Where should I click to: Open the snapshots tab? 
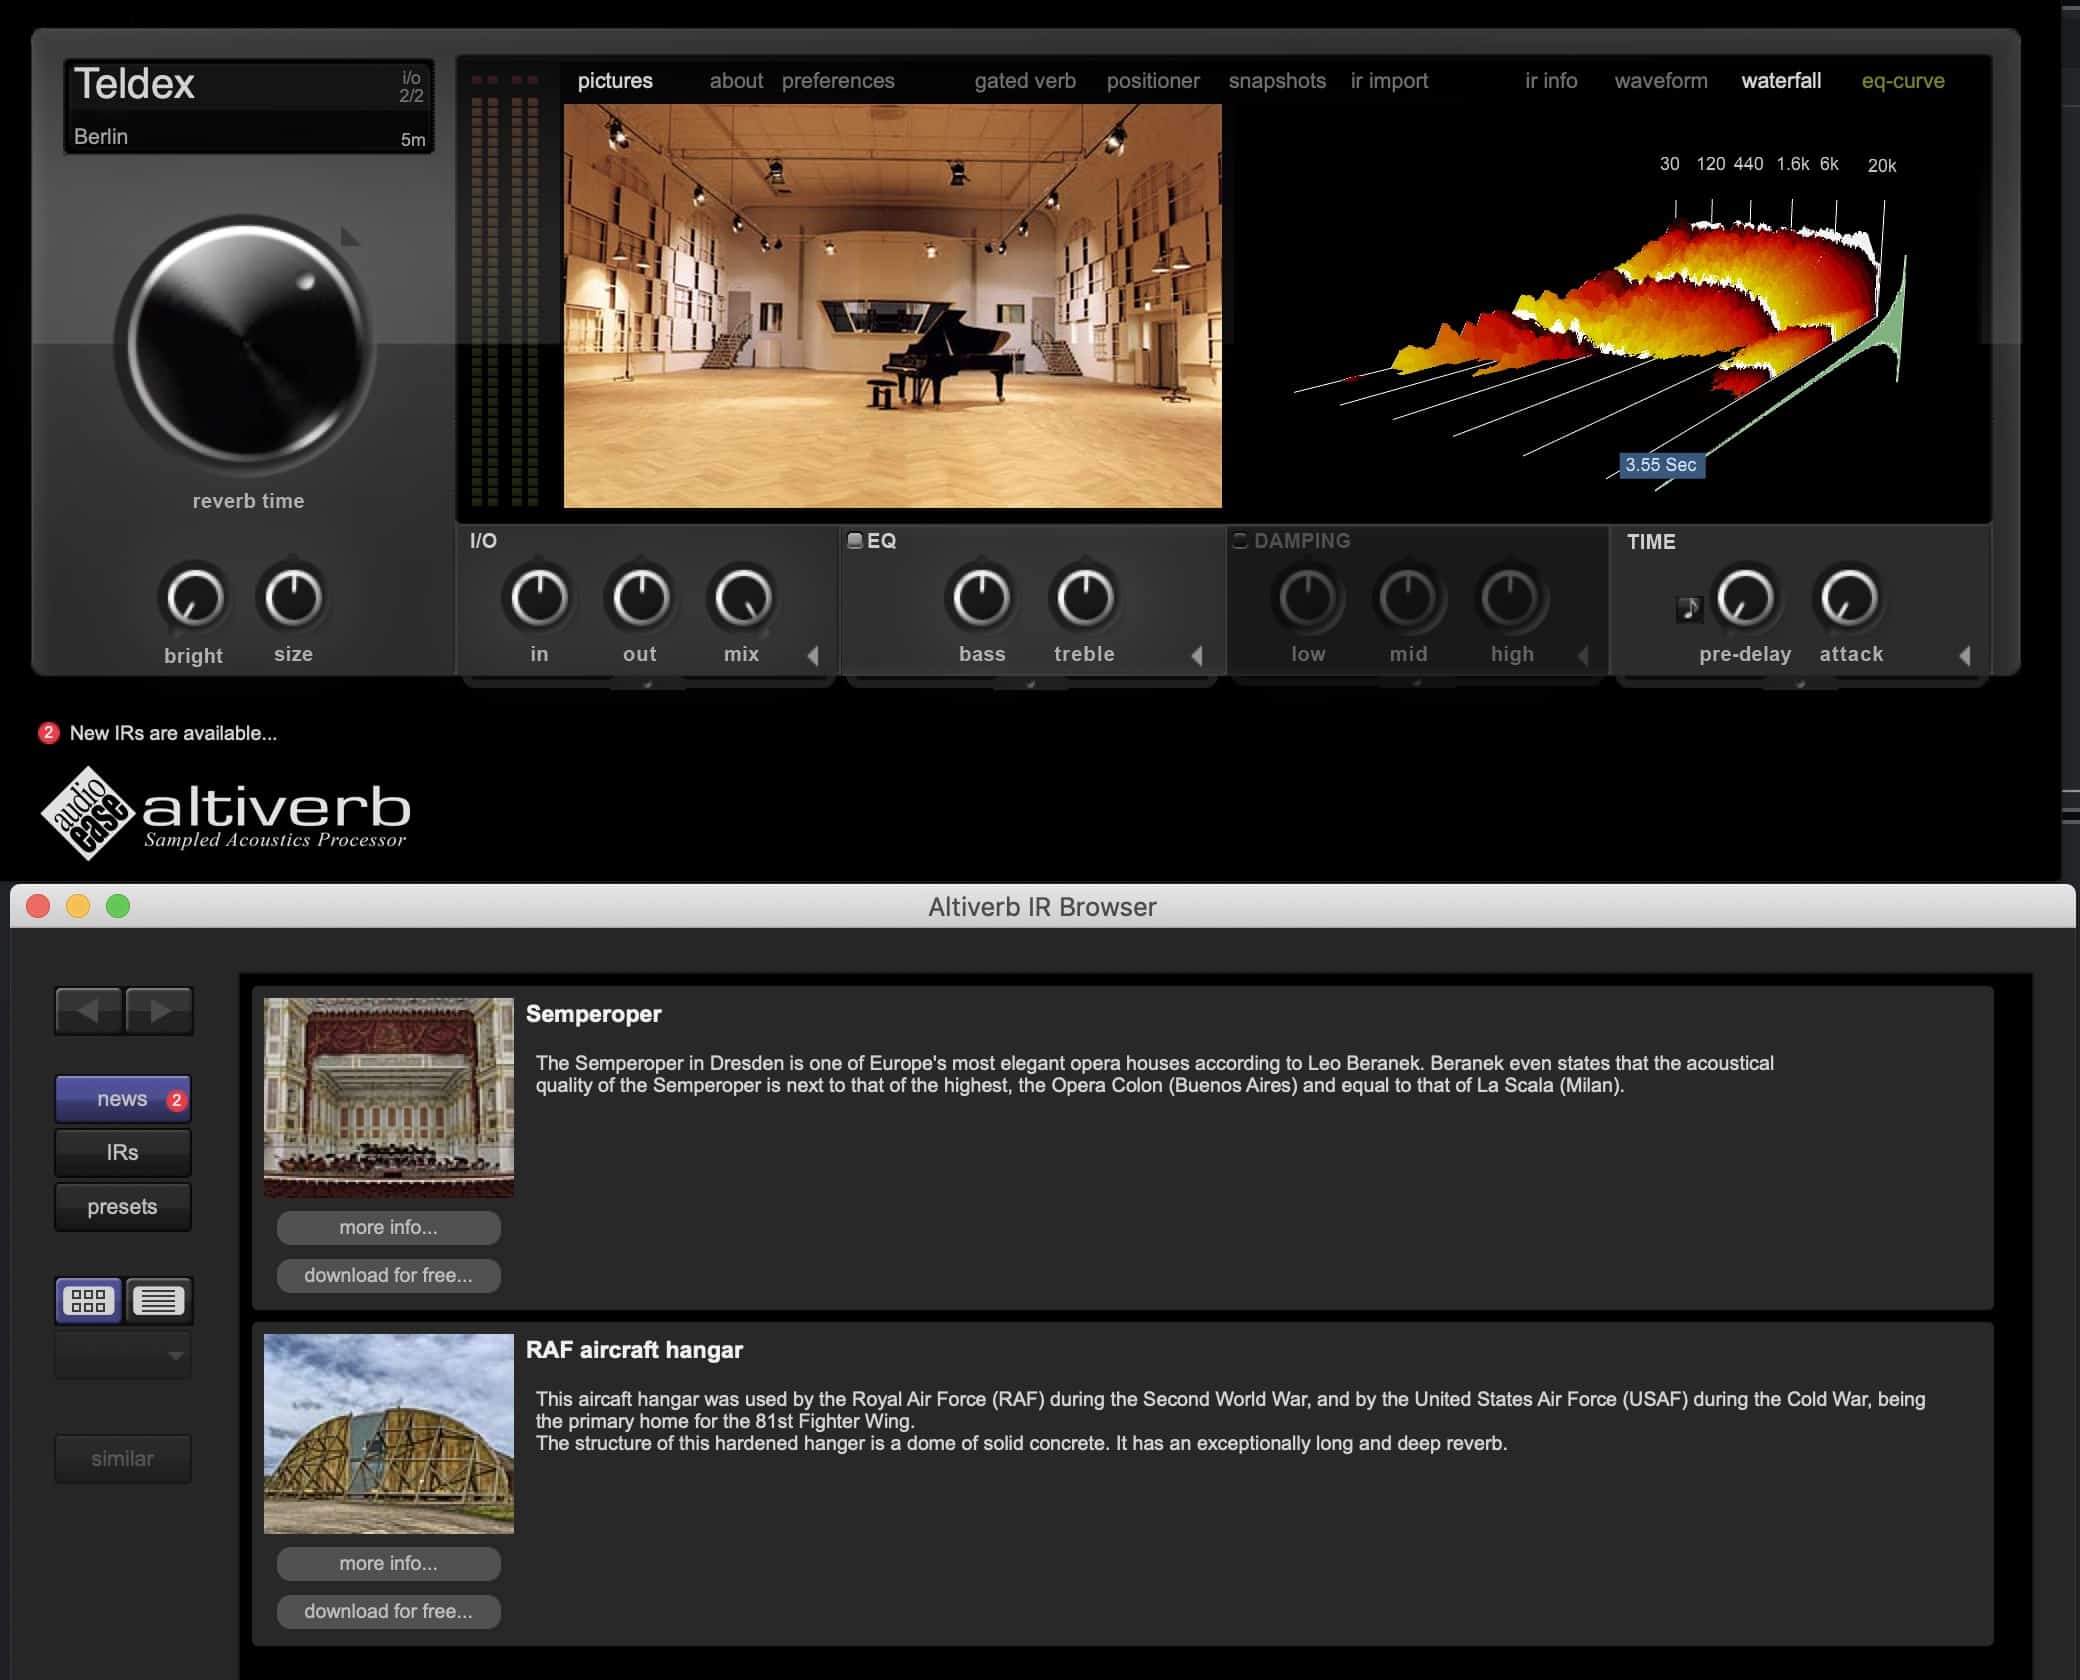coord(1277,81)
